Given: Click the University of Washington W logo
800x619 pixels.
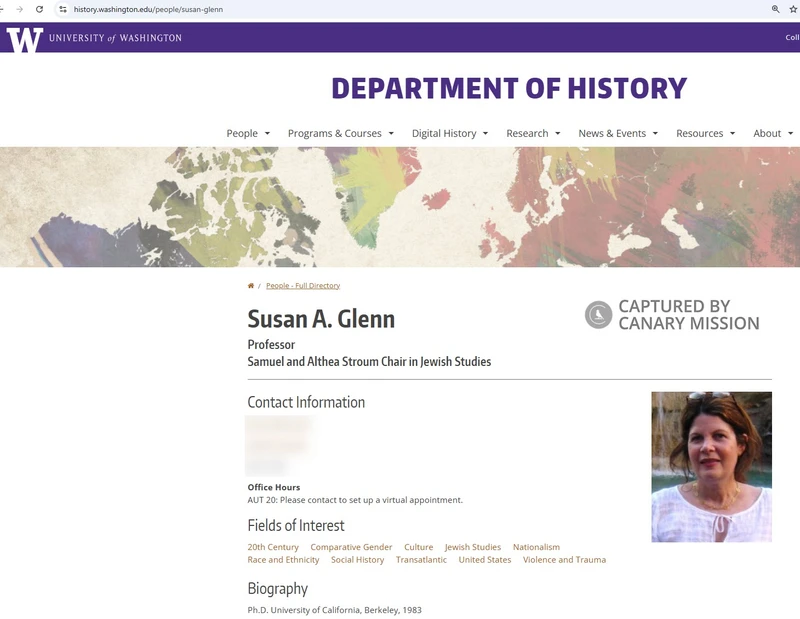Looking at the screenshot, I should [24, 39].
